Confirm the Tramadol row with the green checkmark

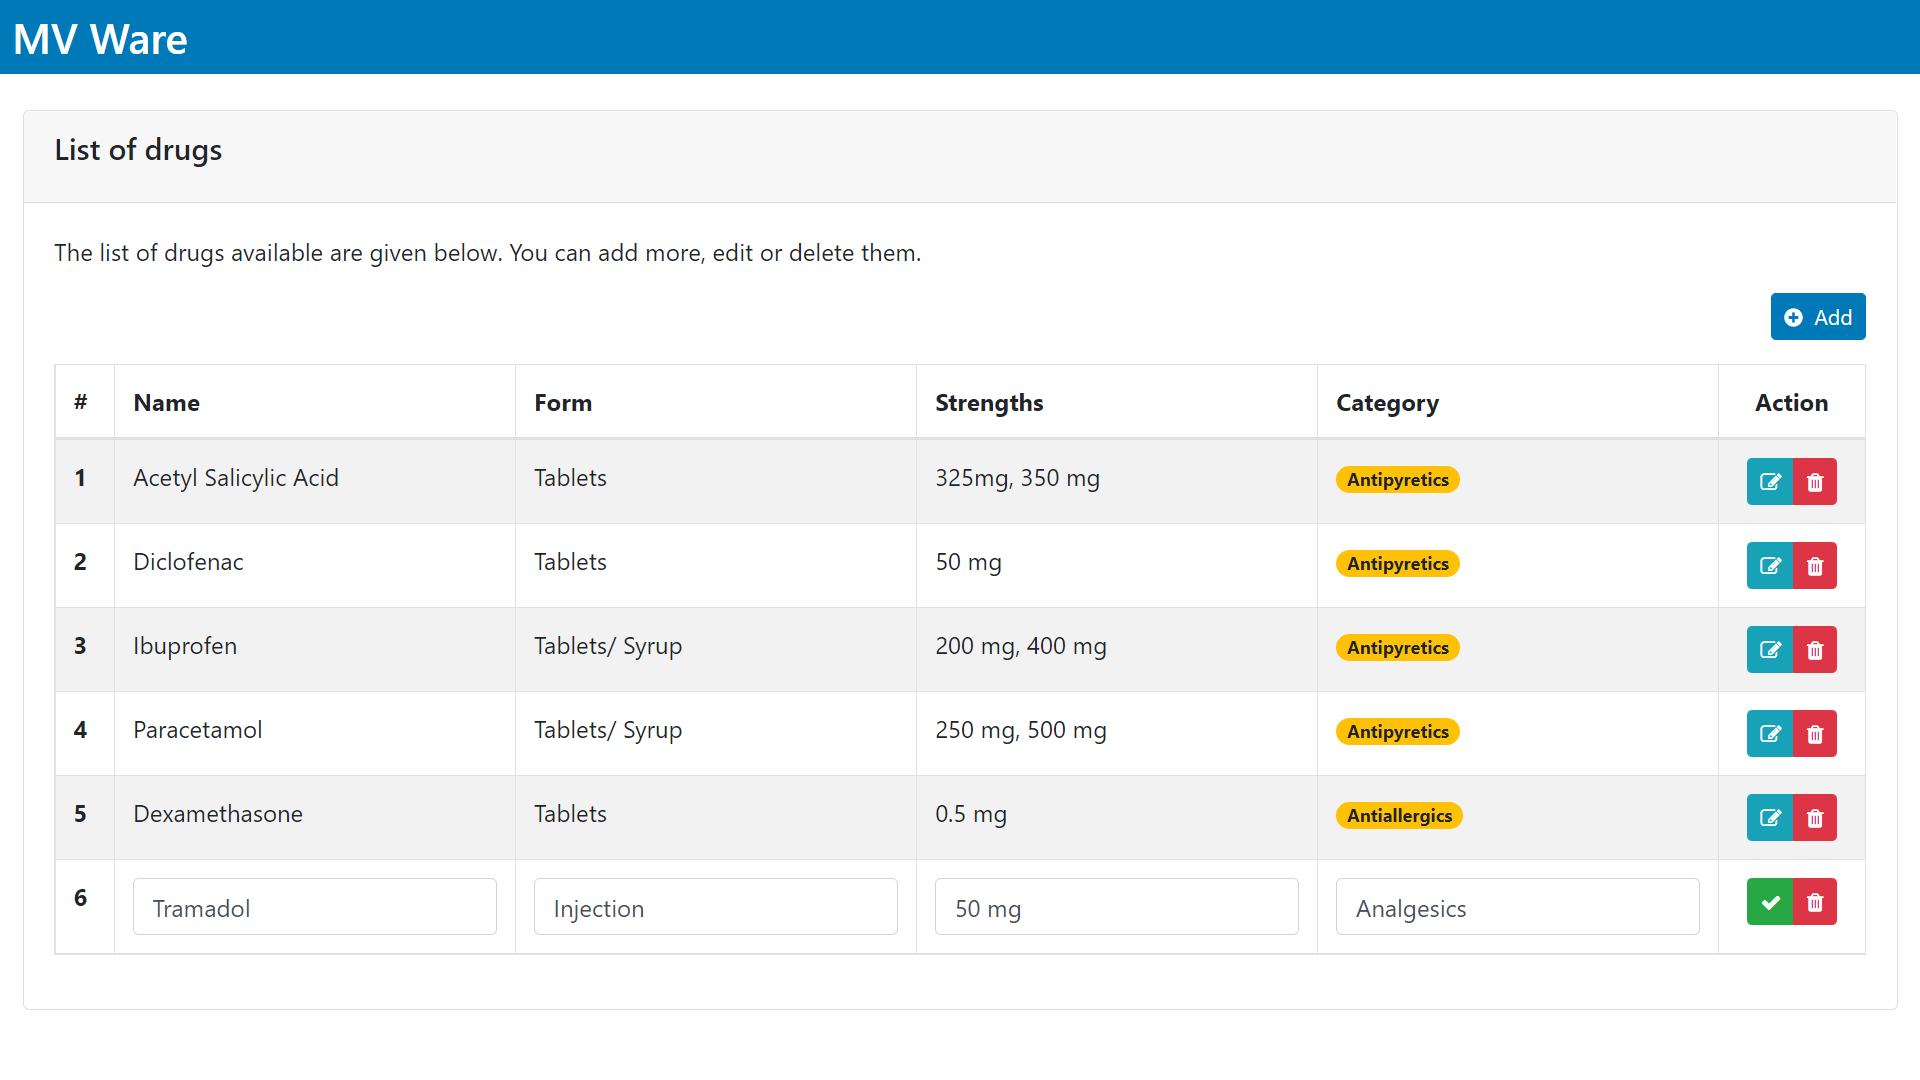[x=1769, y=901]
